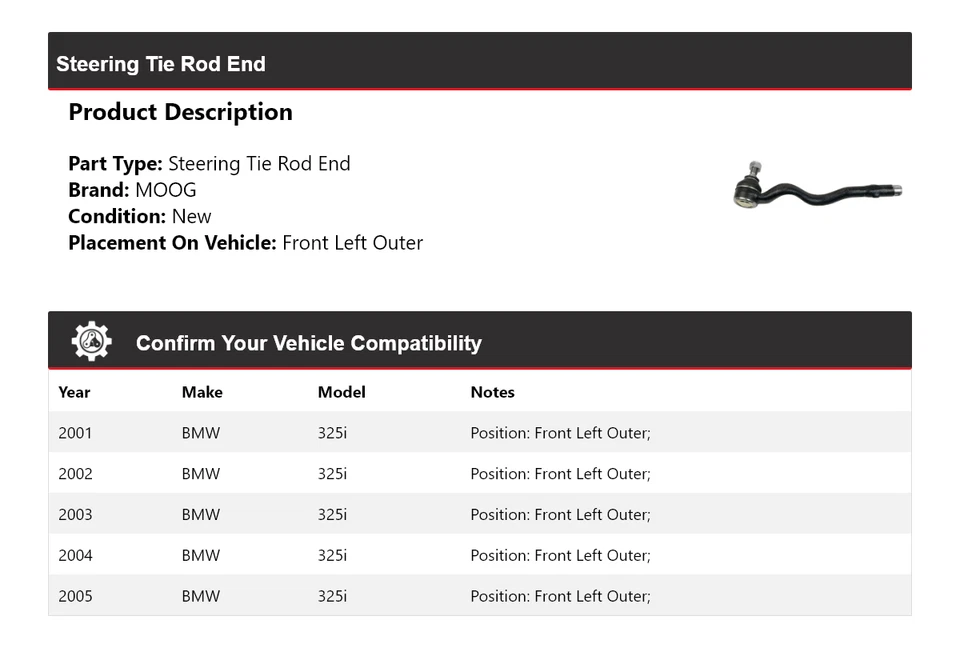Click the Placement On Vehicle label
This screenshot has width=960, height=648.
tap(172, 243)
